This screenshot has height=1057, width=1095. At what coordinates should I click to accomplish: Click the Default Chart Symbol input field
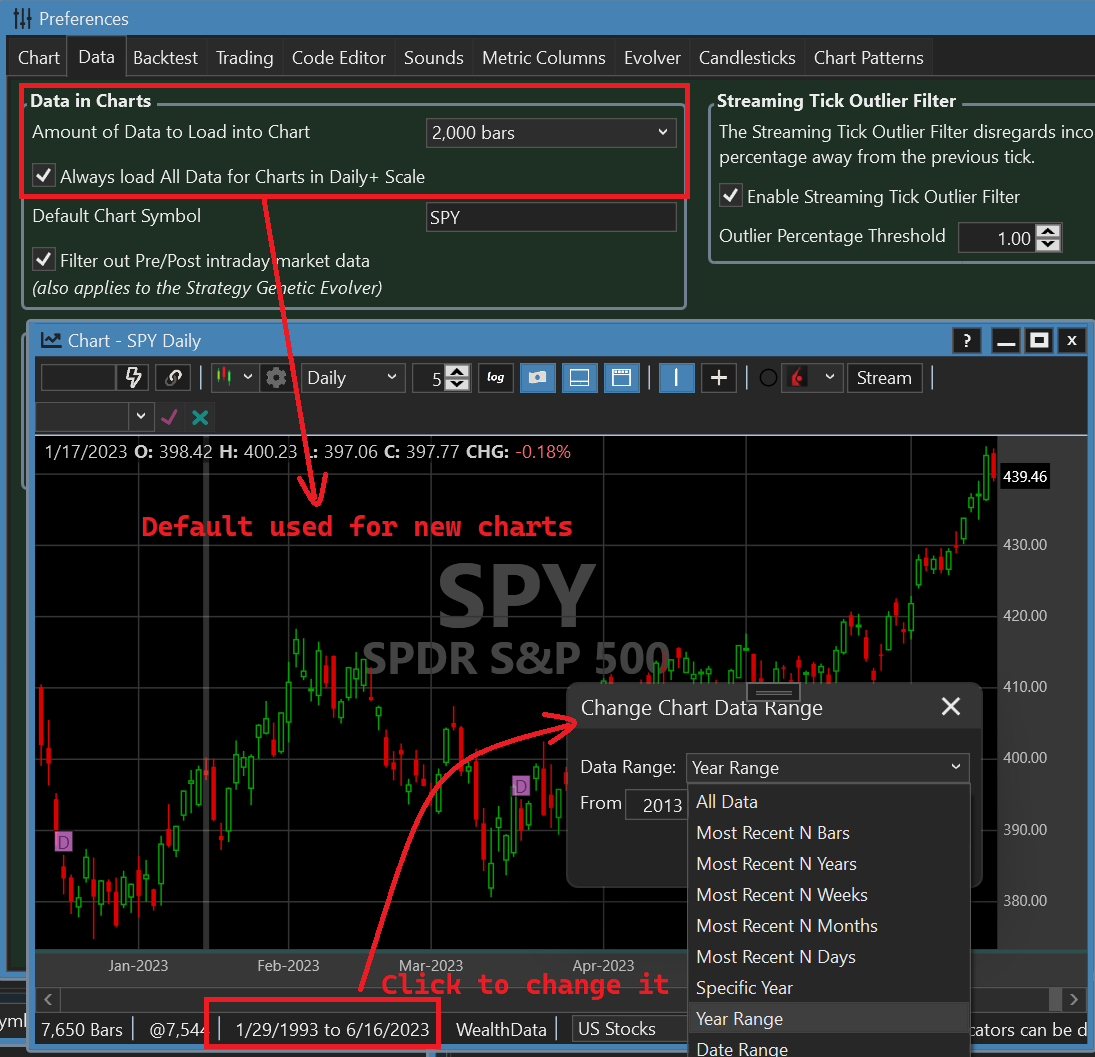550,217
